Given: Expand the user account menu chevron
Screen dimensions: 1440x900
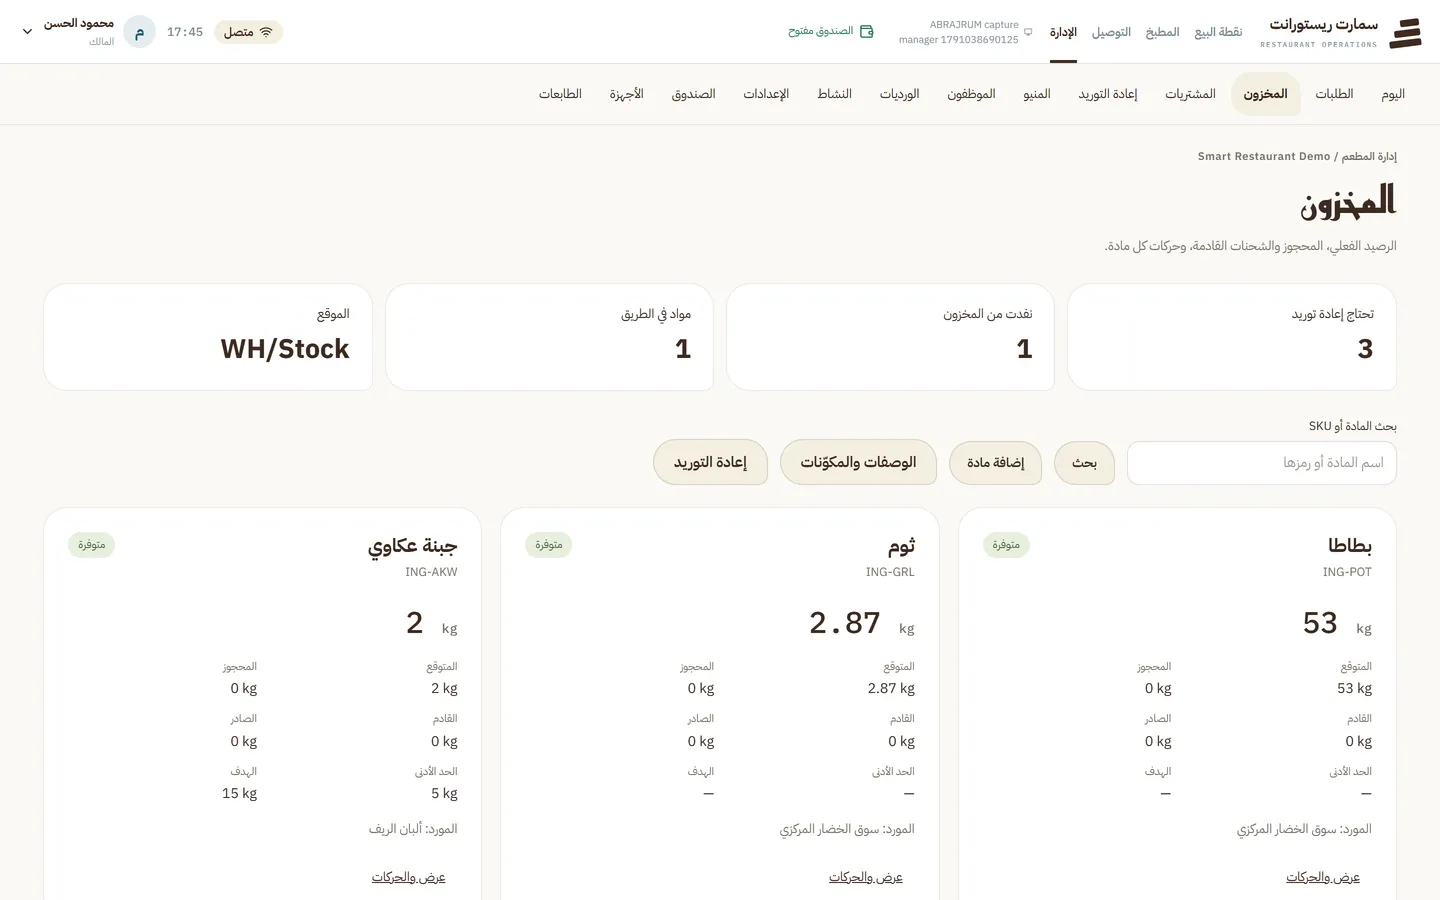Looking at the screenshot, I should 28,32.
